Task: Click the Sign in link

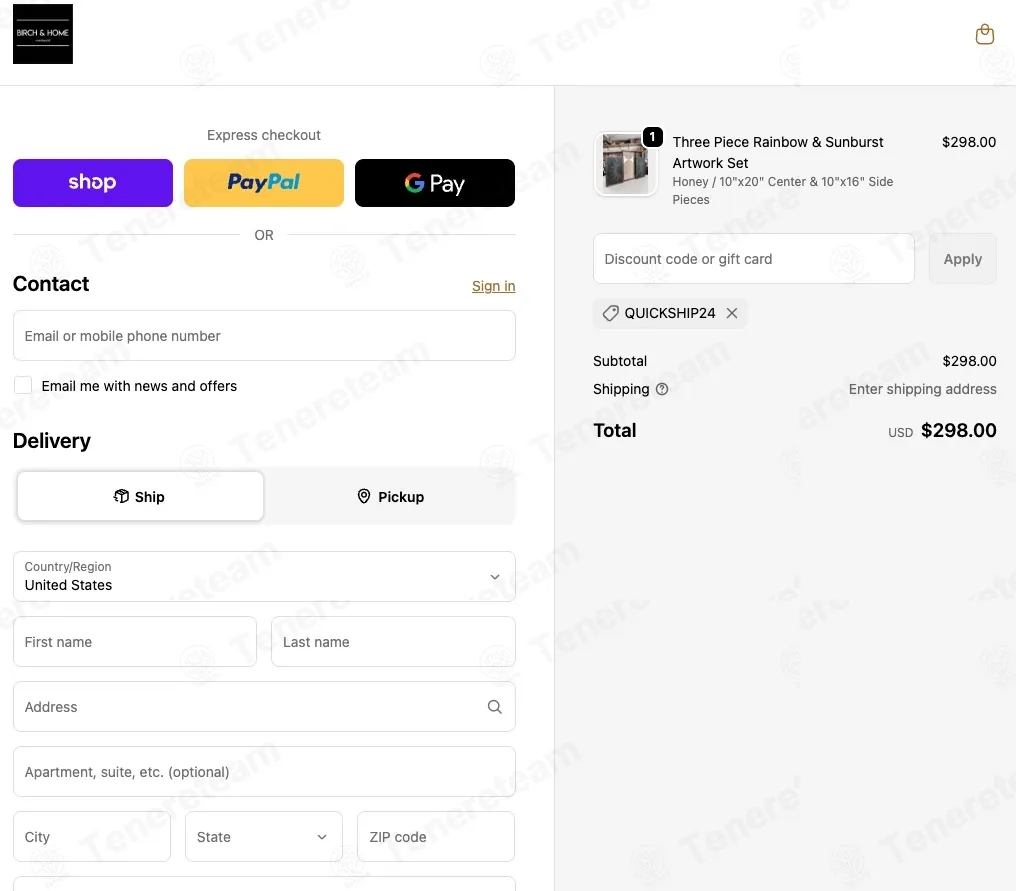Action: (493, 286)
